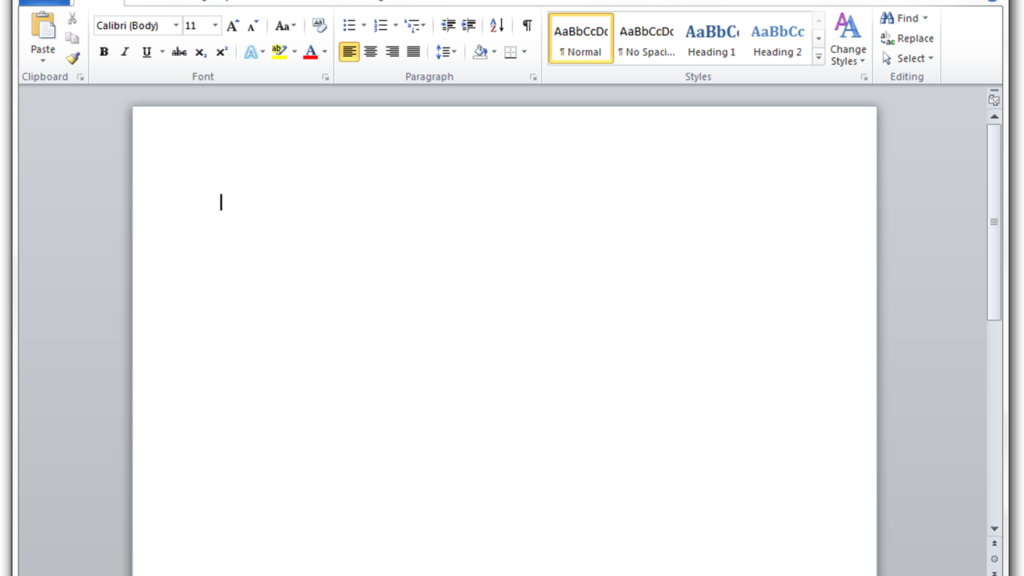The height and width of the screenshot is (576, 1024).
Task: Toggle Italic formatting
Action: [x=124, y=50]
